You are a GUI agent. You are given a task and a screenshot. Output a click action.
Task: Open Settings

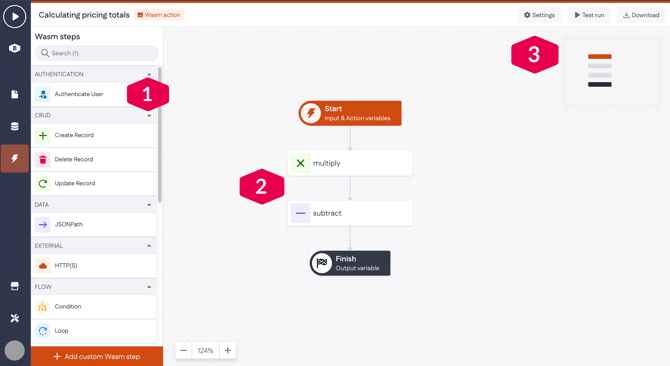tap(539, 15)
